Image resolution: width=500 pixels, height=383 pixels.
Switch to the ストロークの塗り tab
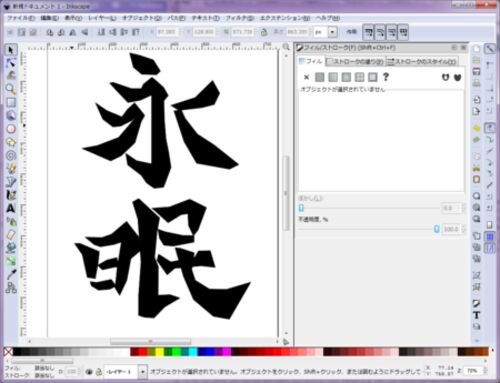355,61
